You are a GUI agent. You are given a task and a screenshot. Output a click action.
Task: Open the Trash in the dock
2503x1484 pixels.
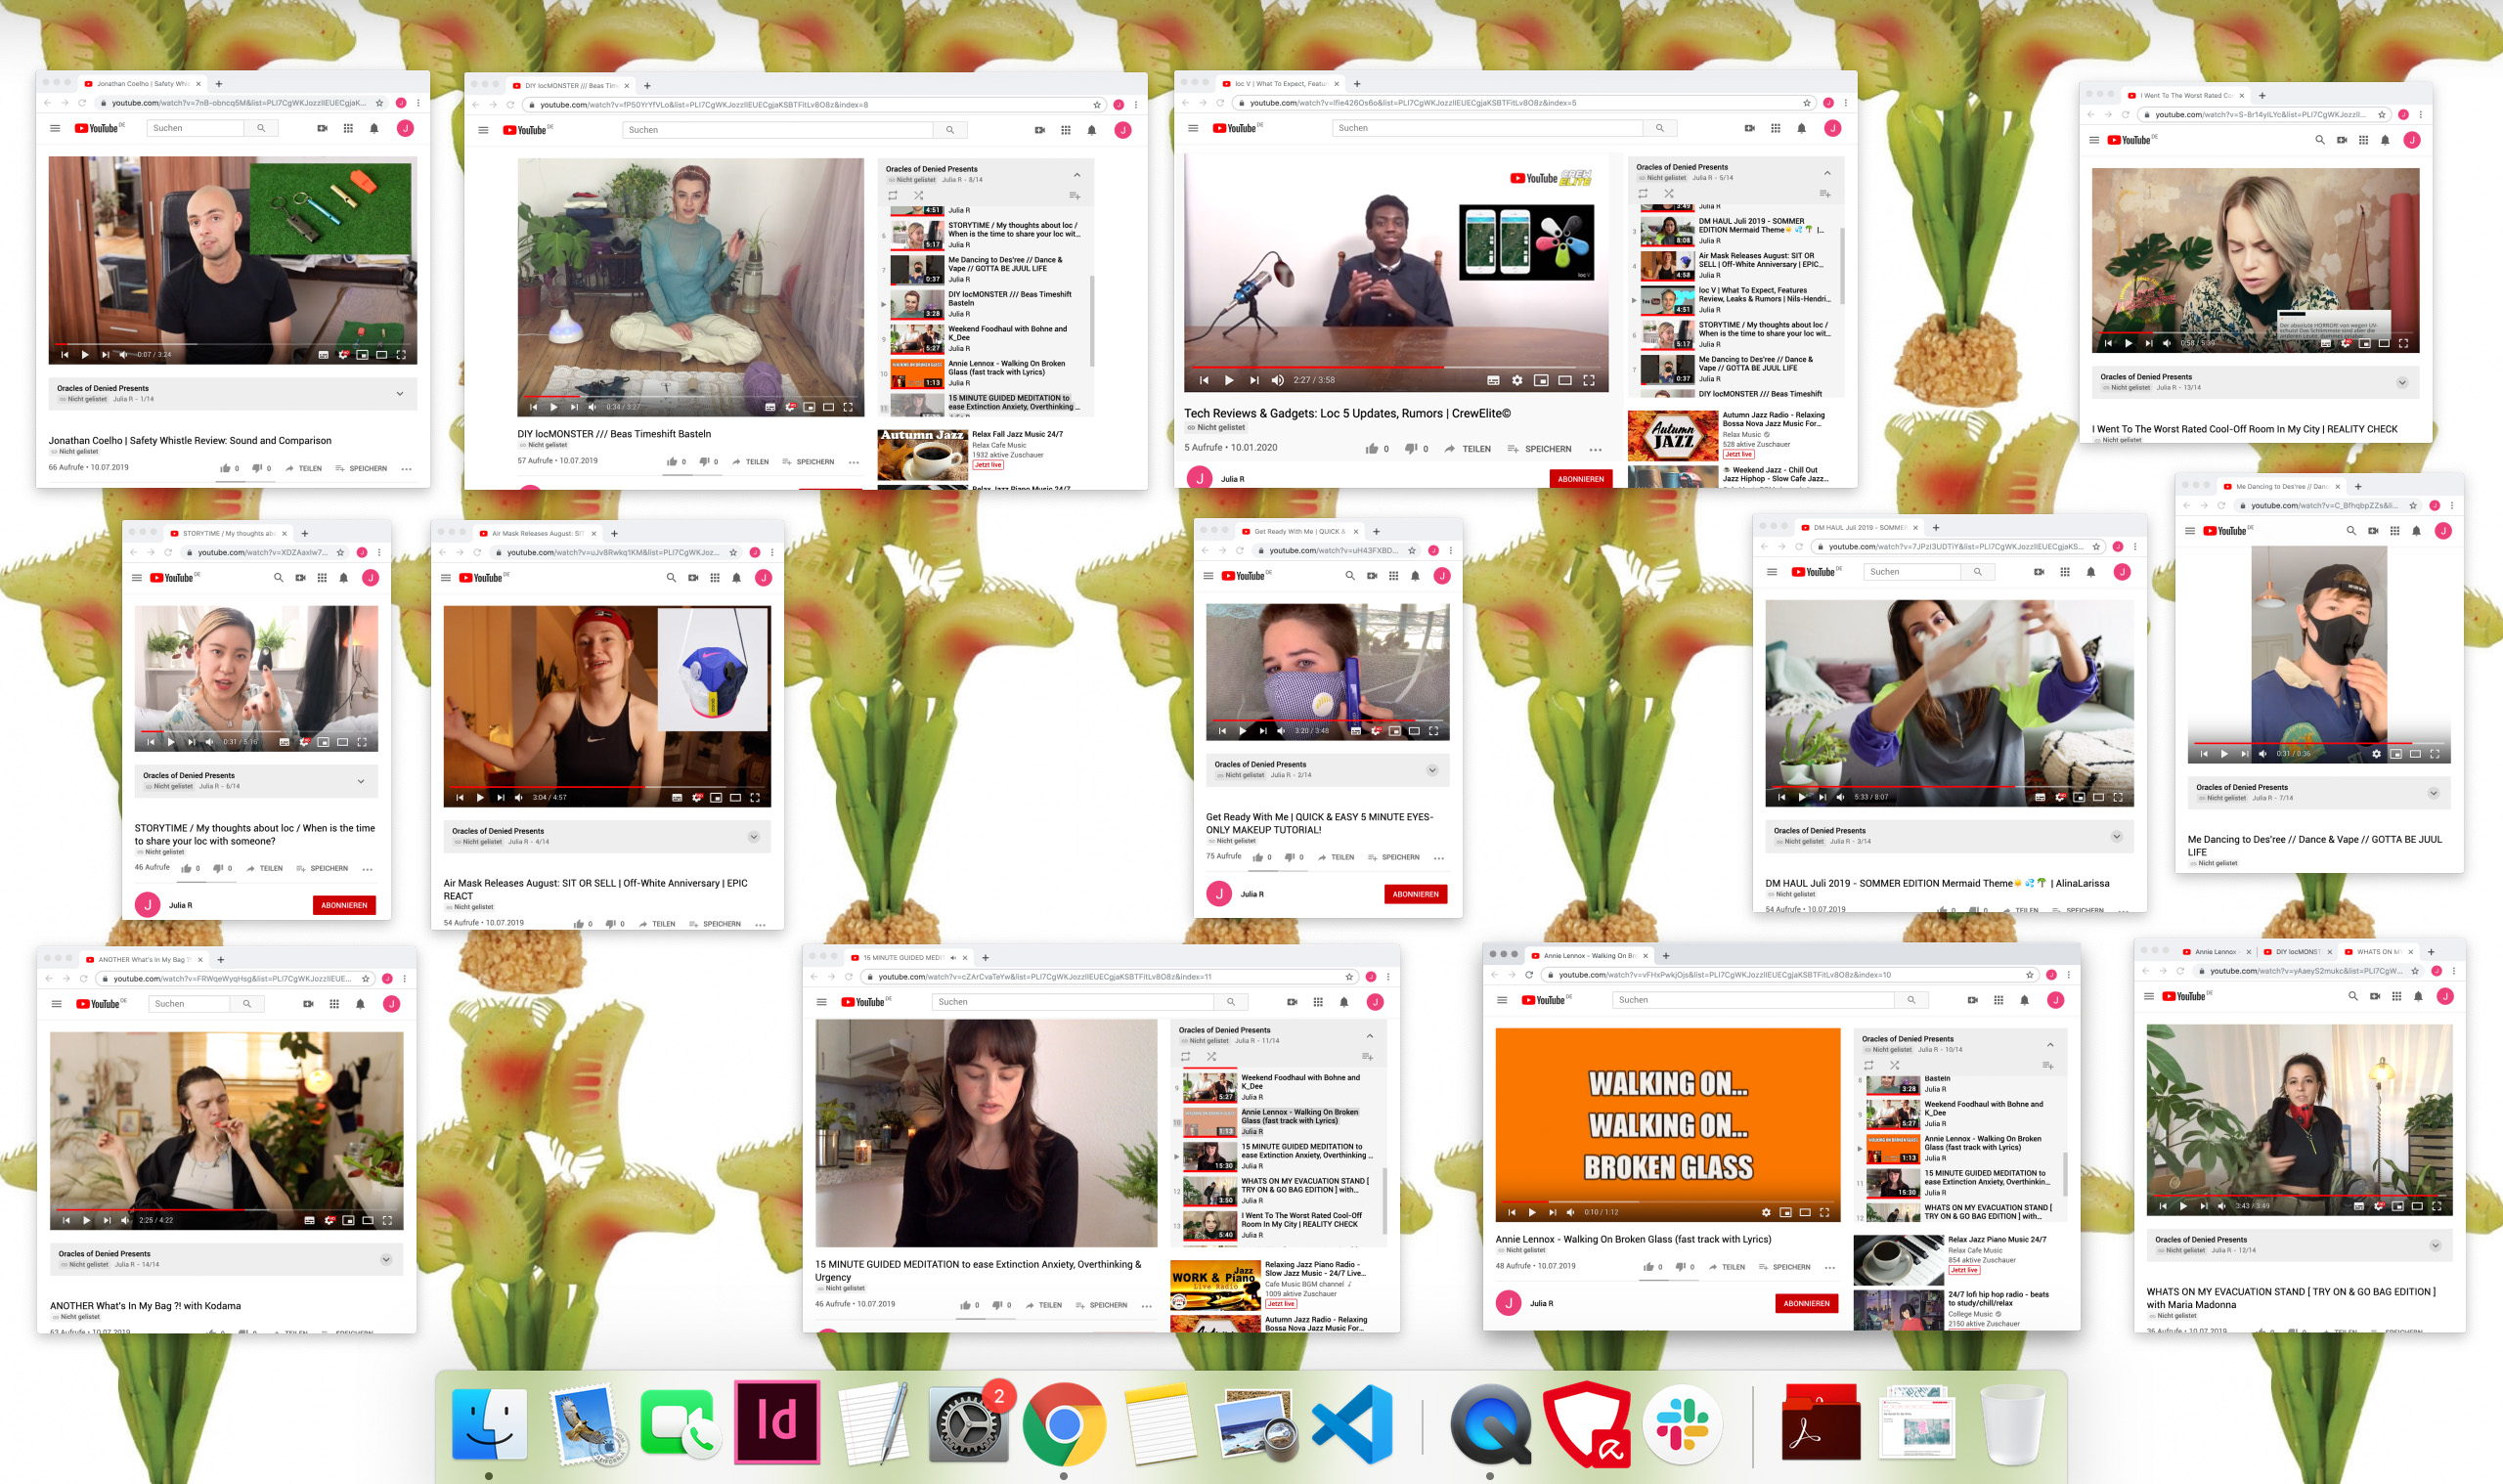[x=2011, y=1424]
